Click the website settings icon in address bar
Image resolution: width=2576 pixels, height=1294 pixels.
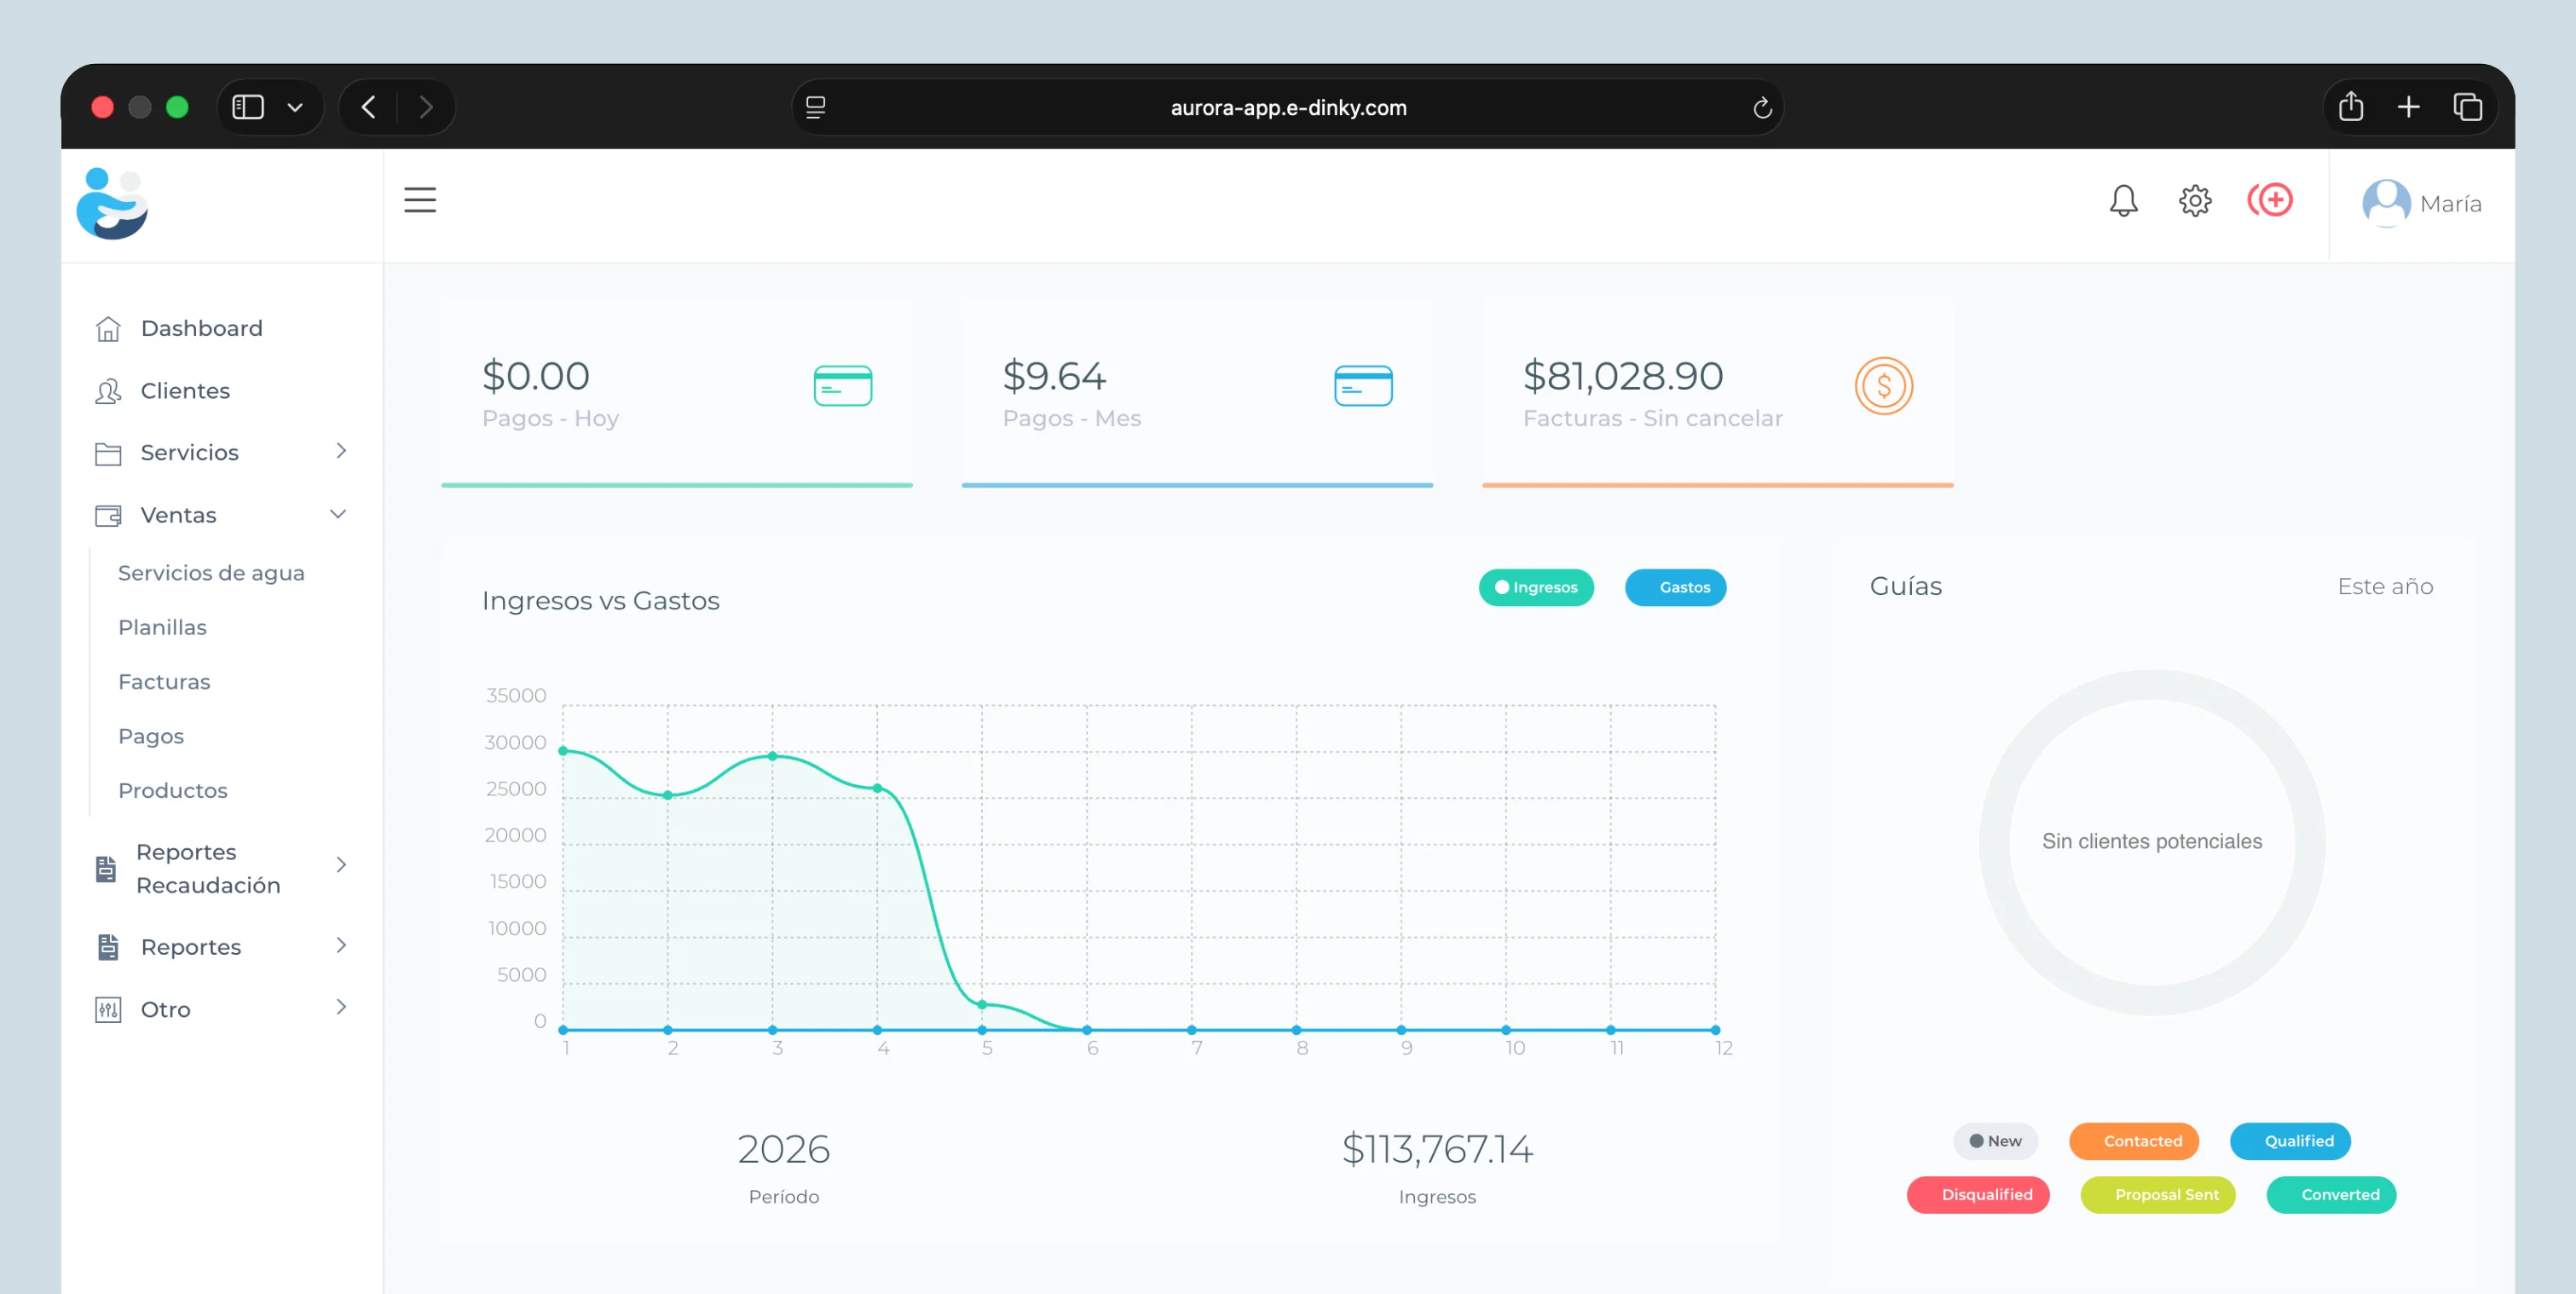(815, 108)
